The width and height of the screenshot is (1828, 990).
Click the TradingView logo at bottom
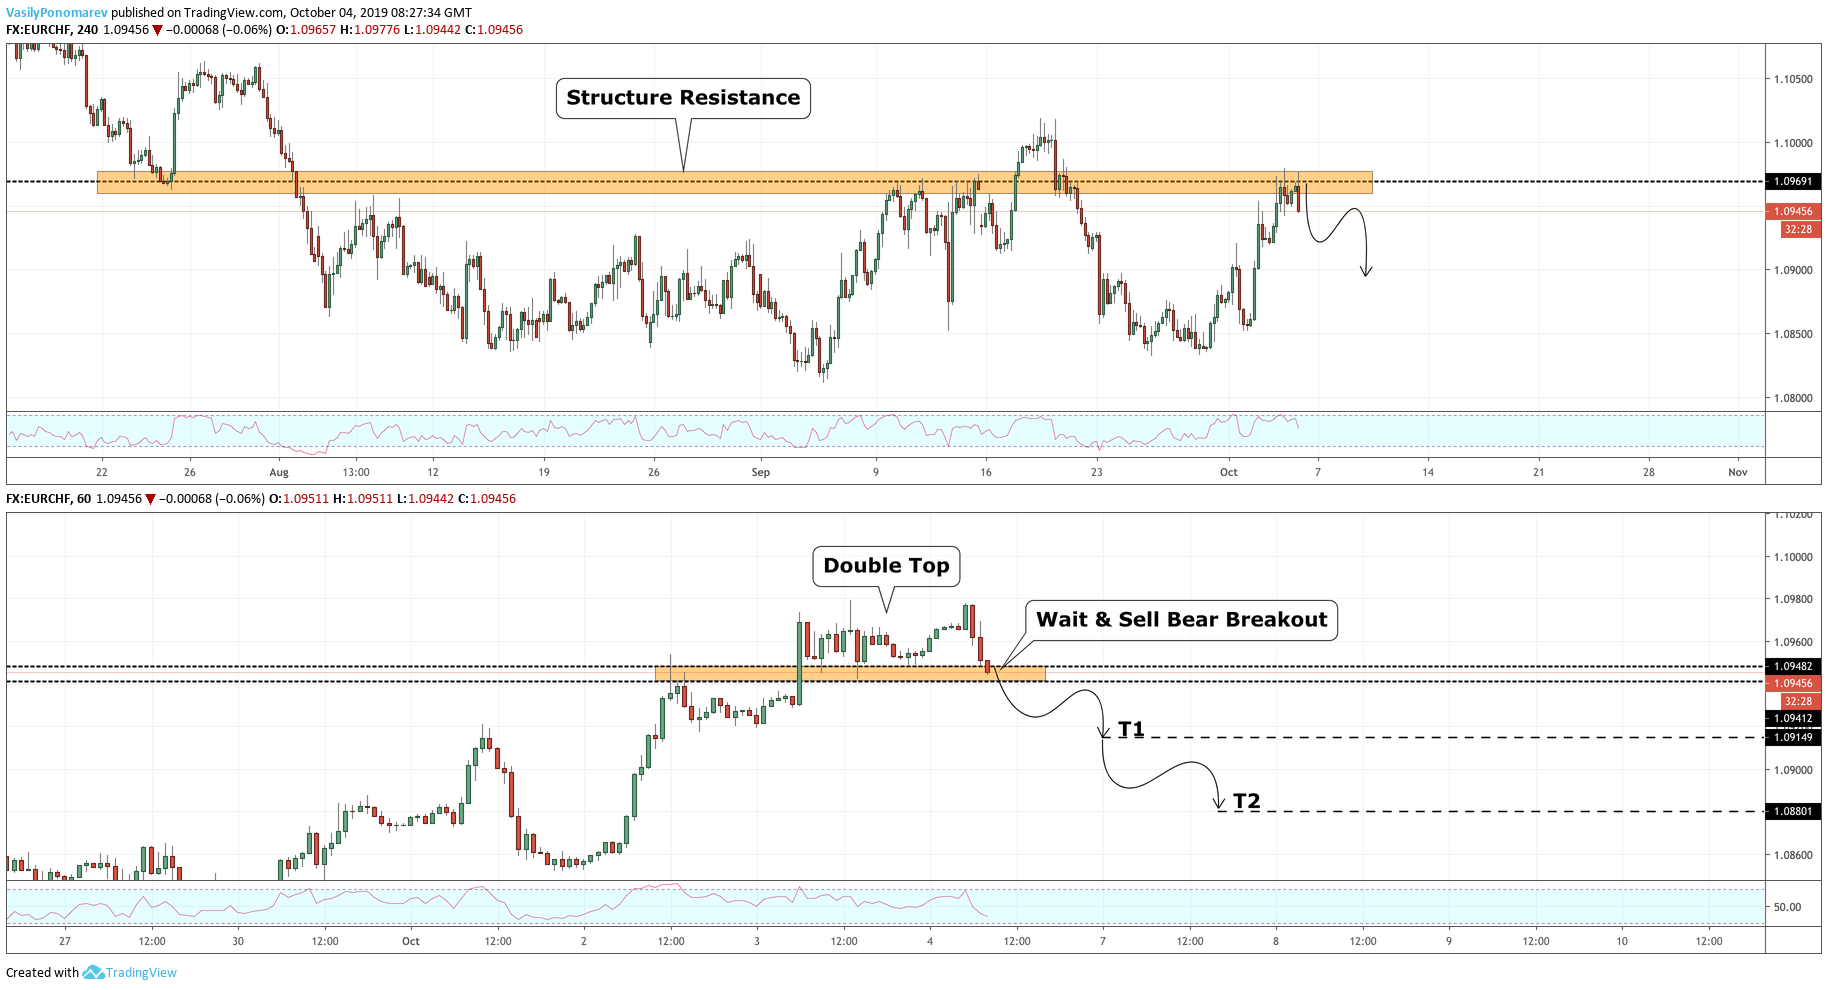pyautogui.click(x=129, y=972)
